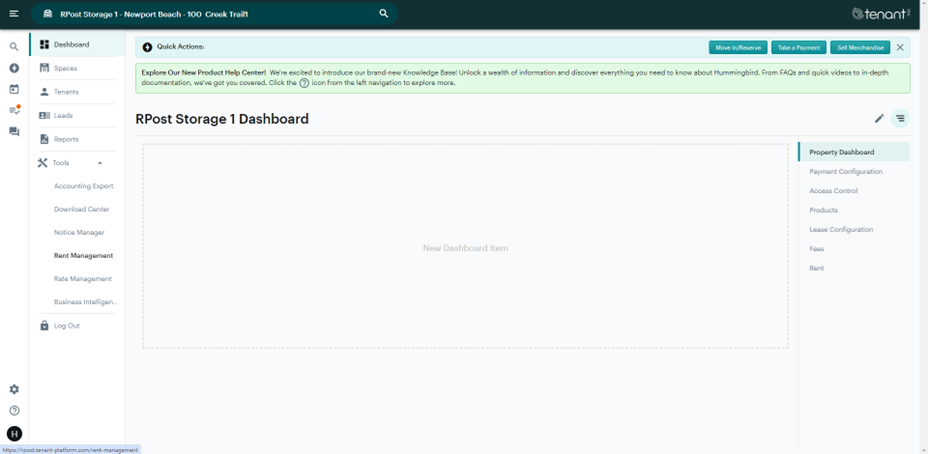Switch to Access Control section
The width and height of the screenshot is (928, 454).
[833, 191]
